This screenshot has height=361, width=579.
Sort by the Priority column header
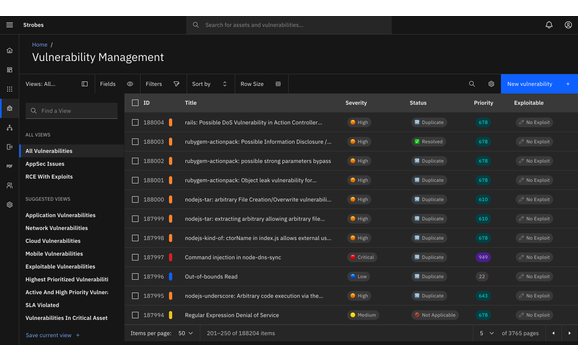pyautogui.click(x=483, y=103)
